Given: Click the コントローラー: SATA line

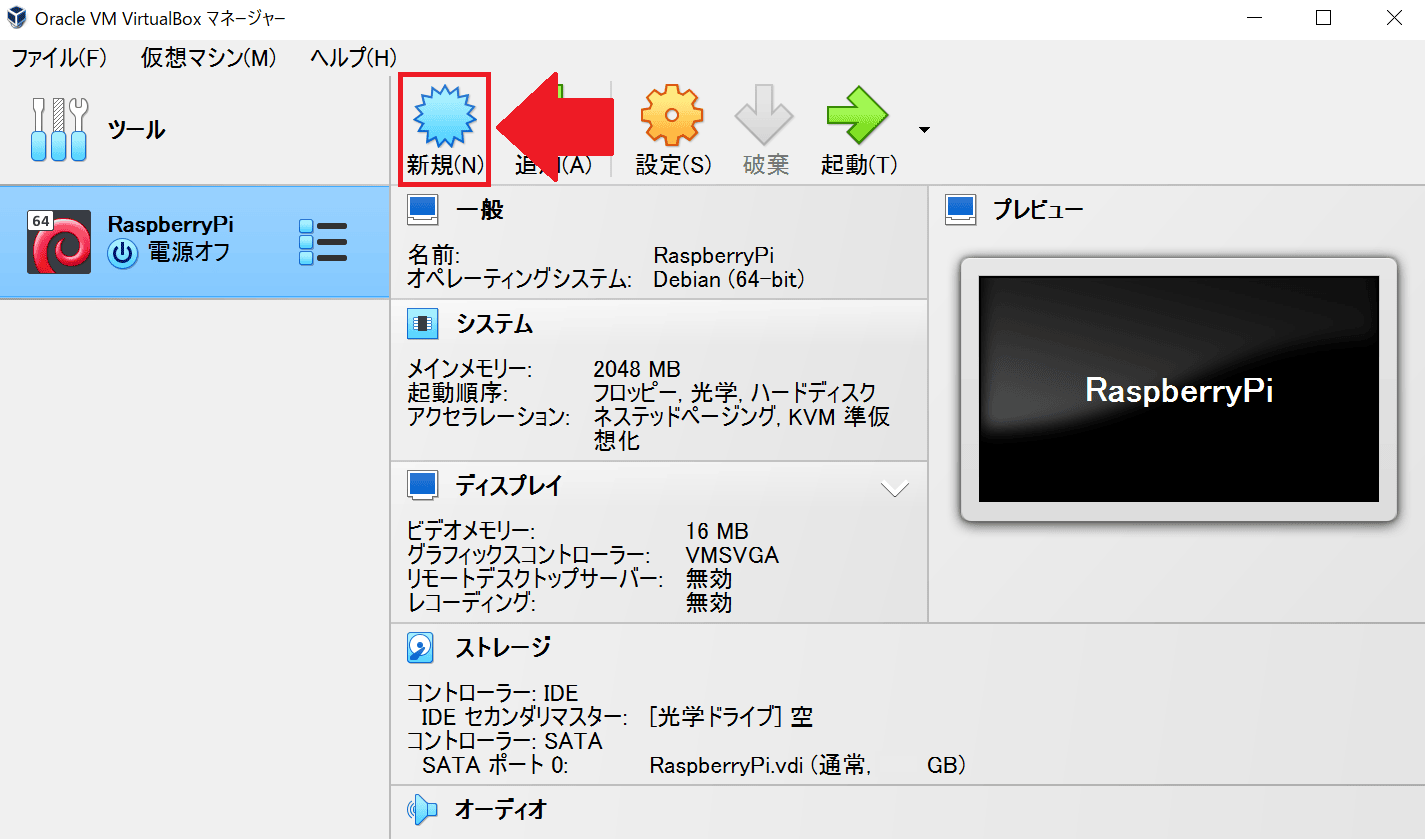Looking at the screenshot, I should [505, 741].
